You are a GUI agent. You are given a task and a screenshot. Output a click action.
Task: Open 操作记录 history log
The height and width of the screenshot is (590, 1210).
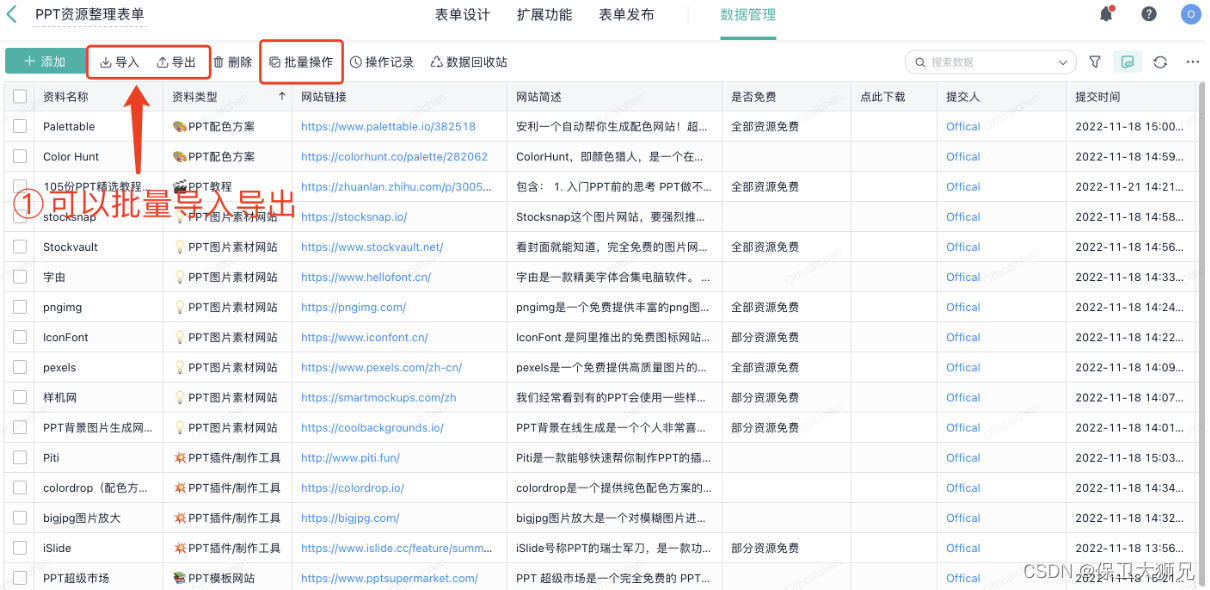382,62
